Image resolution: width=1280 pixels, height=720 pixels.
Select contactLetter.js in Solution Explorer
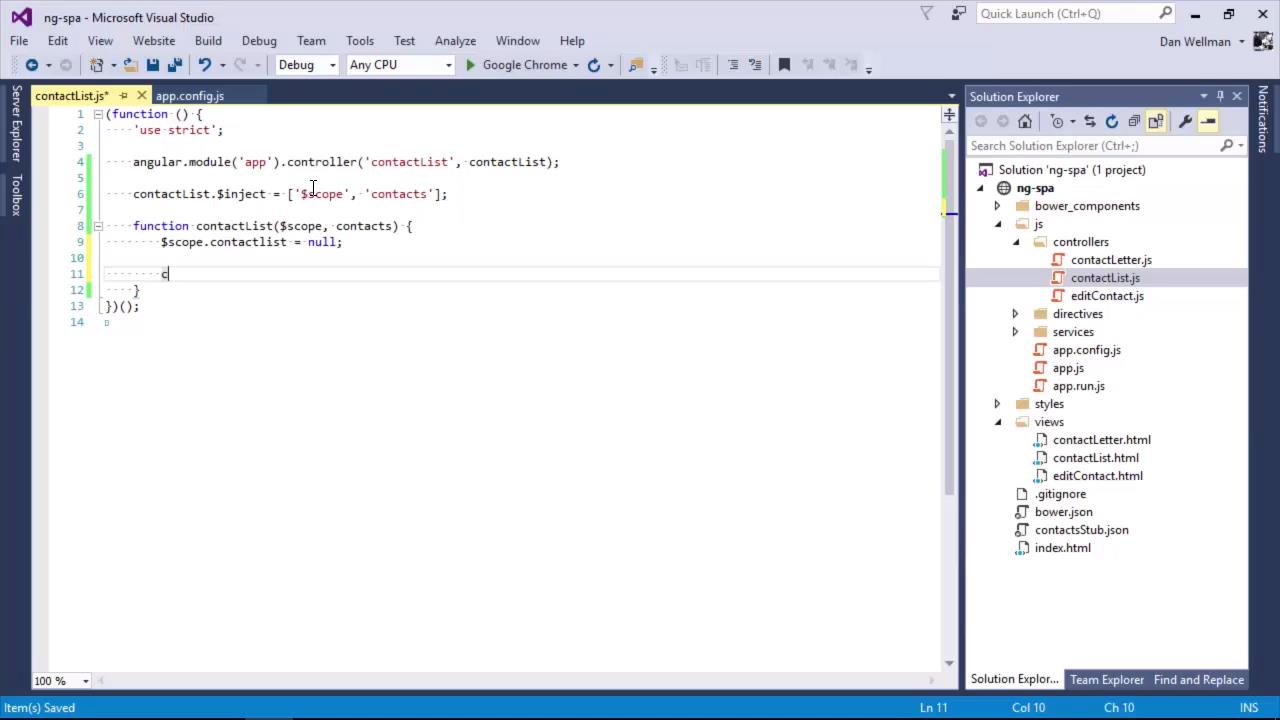point(1111,260)
